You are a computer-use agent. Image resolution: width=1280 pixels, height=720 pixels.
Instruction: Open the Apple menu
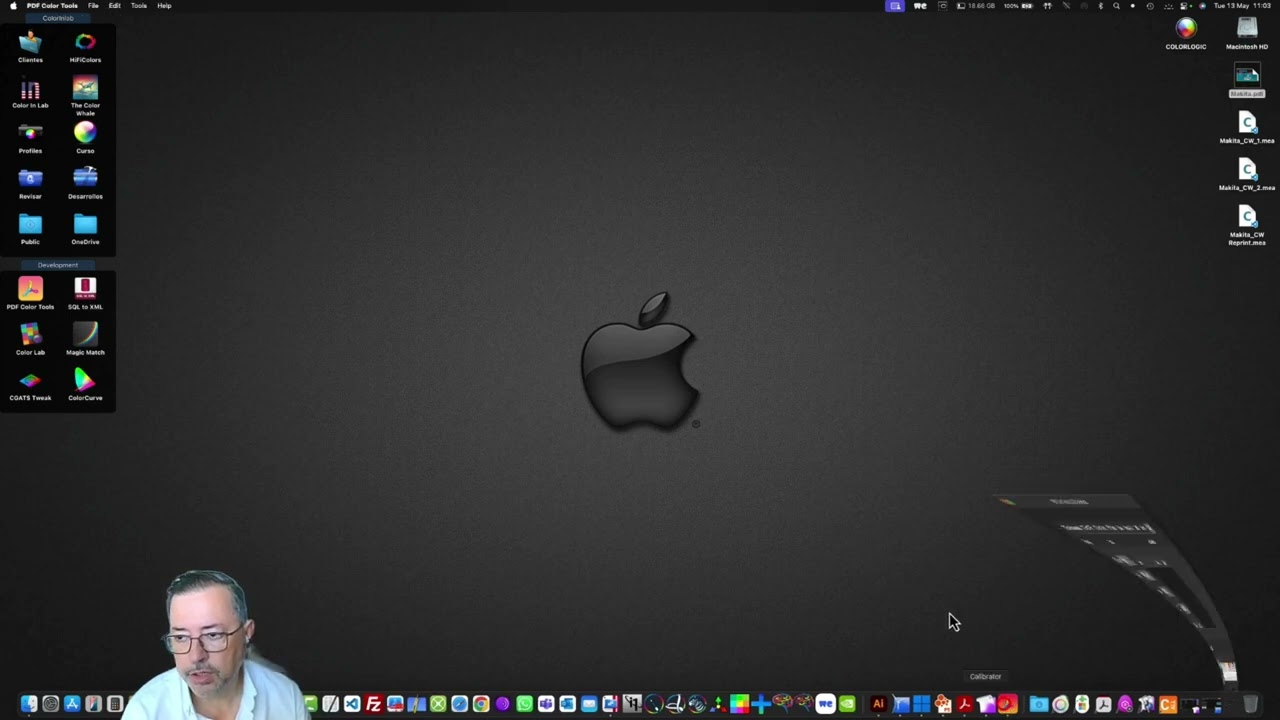click(13, 6)
